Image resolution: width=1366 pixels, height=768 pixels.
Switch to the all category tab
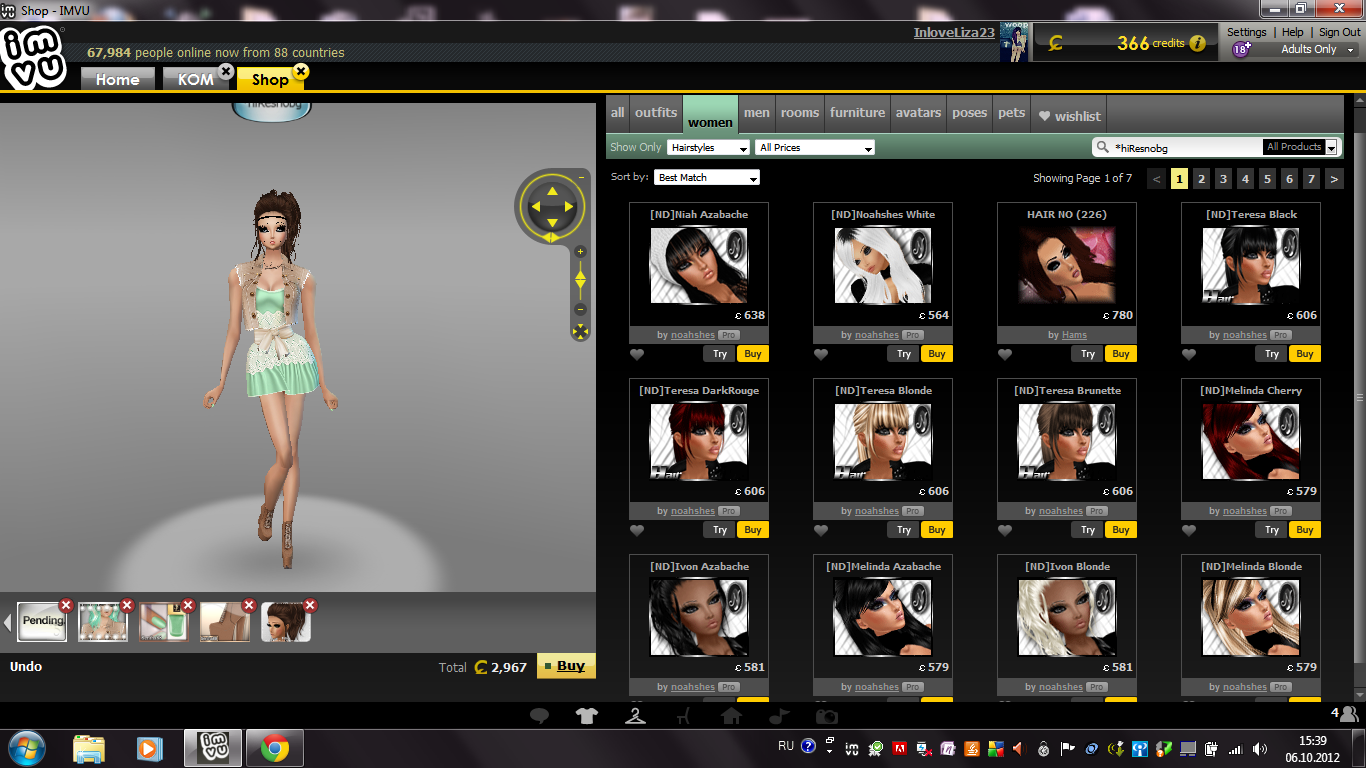point(617,113)
